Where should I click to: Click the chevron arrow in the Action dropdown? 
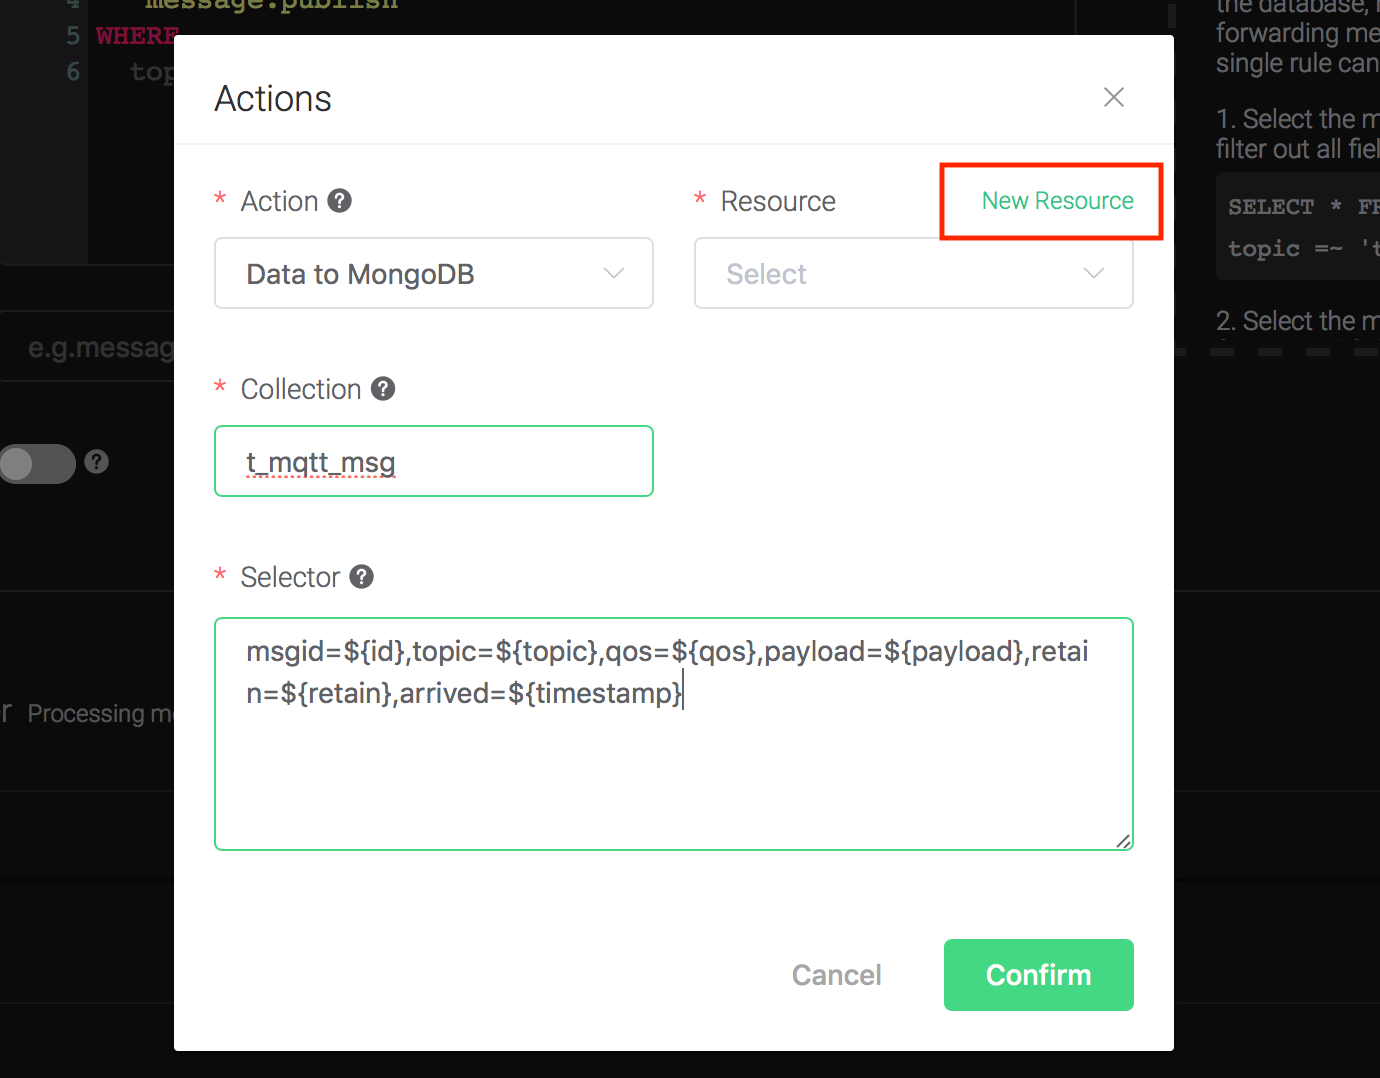point(614,274)
